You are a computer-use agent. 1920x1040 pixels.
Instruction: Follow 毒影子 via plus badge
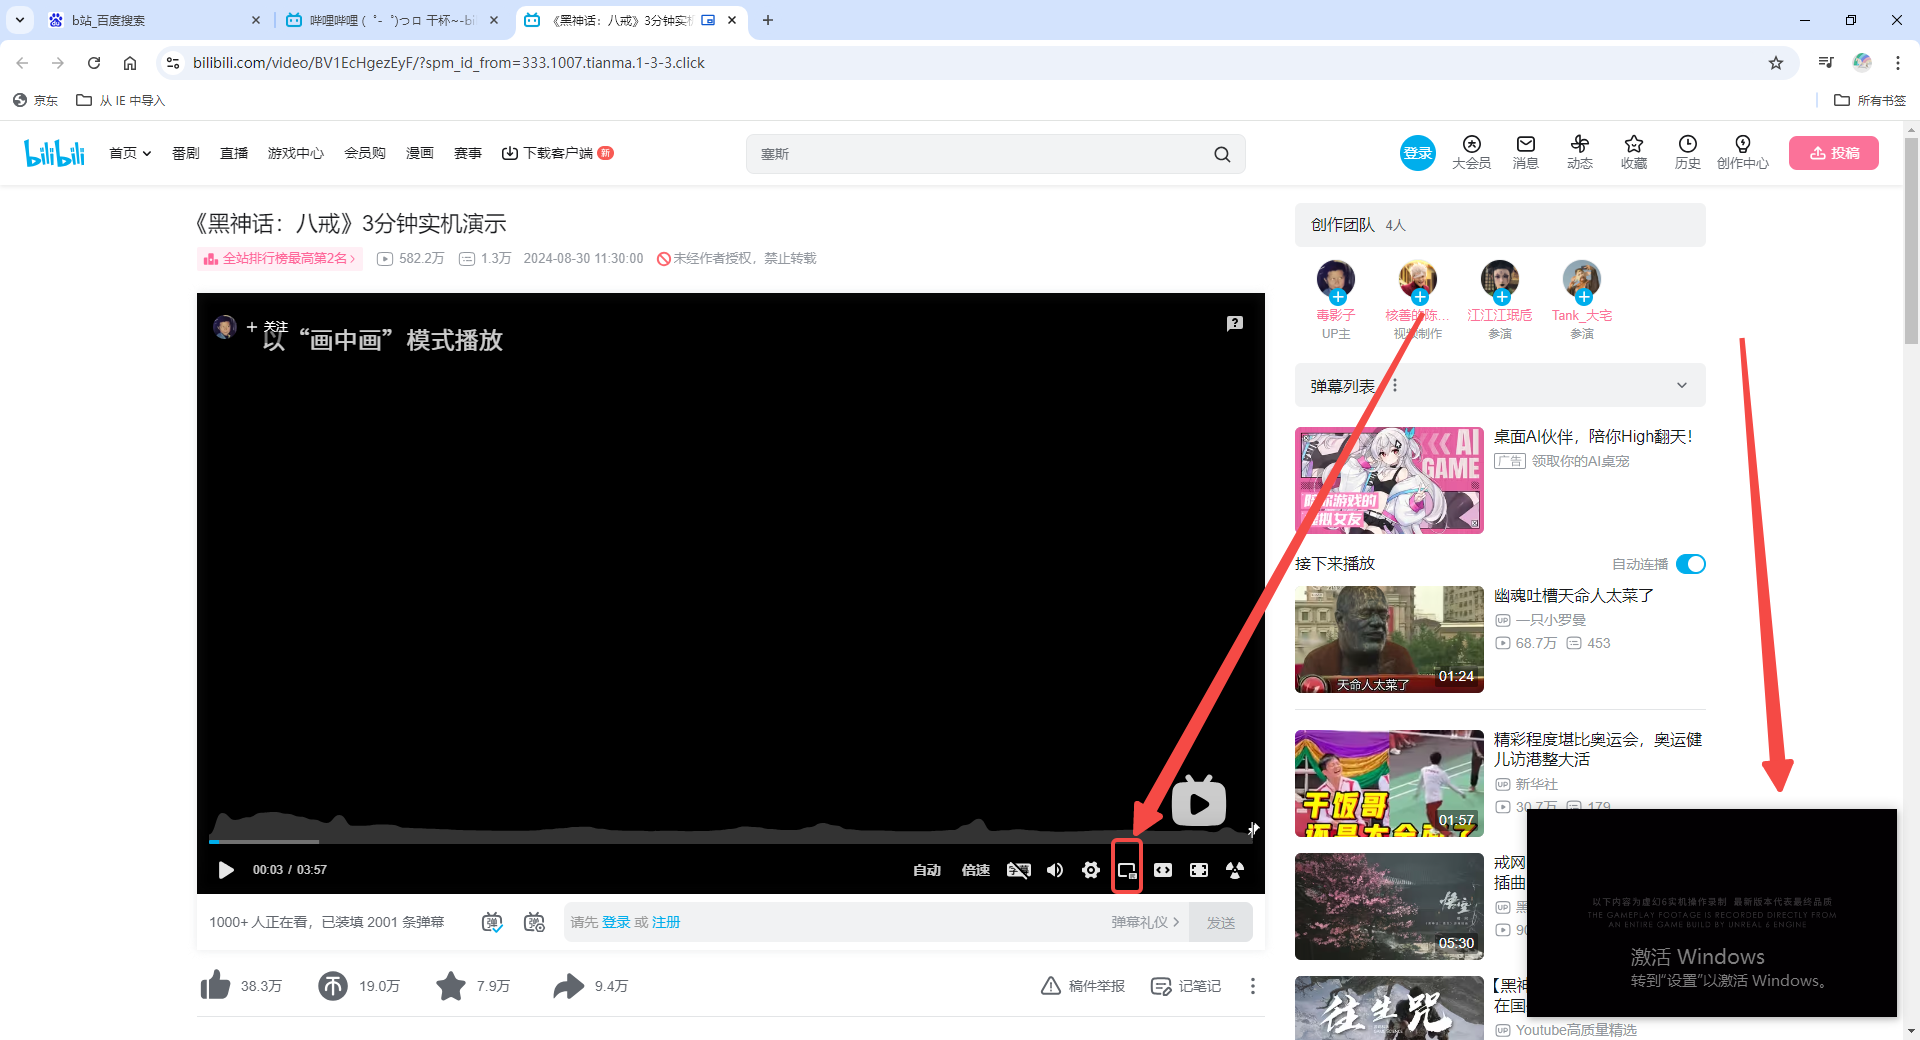(1338, 297)
